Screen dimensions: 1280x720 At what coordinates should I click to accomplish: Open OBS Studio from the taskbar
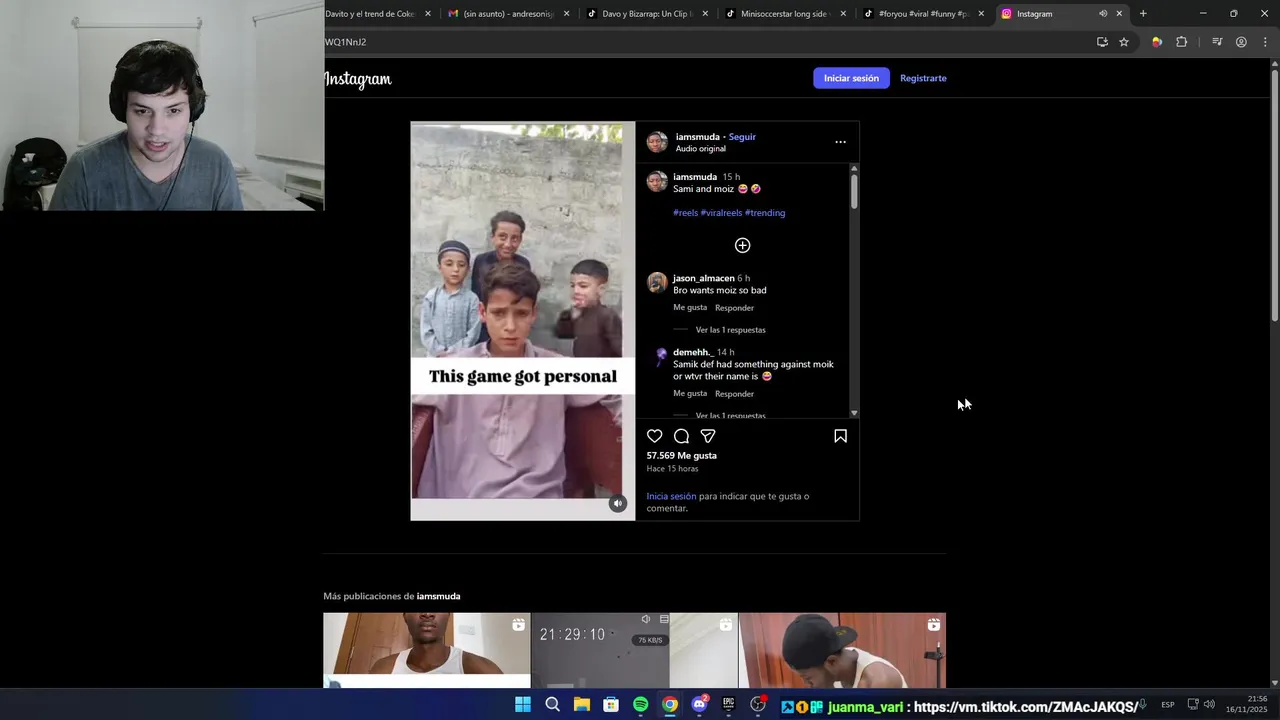758,705
